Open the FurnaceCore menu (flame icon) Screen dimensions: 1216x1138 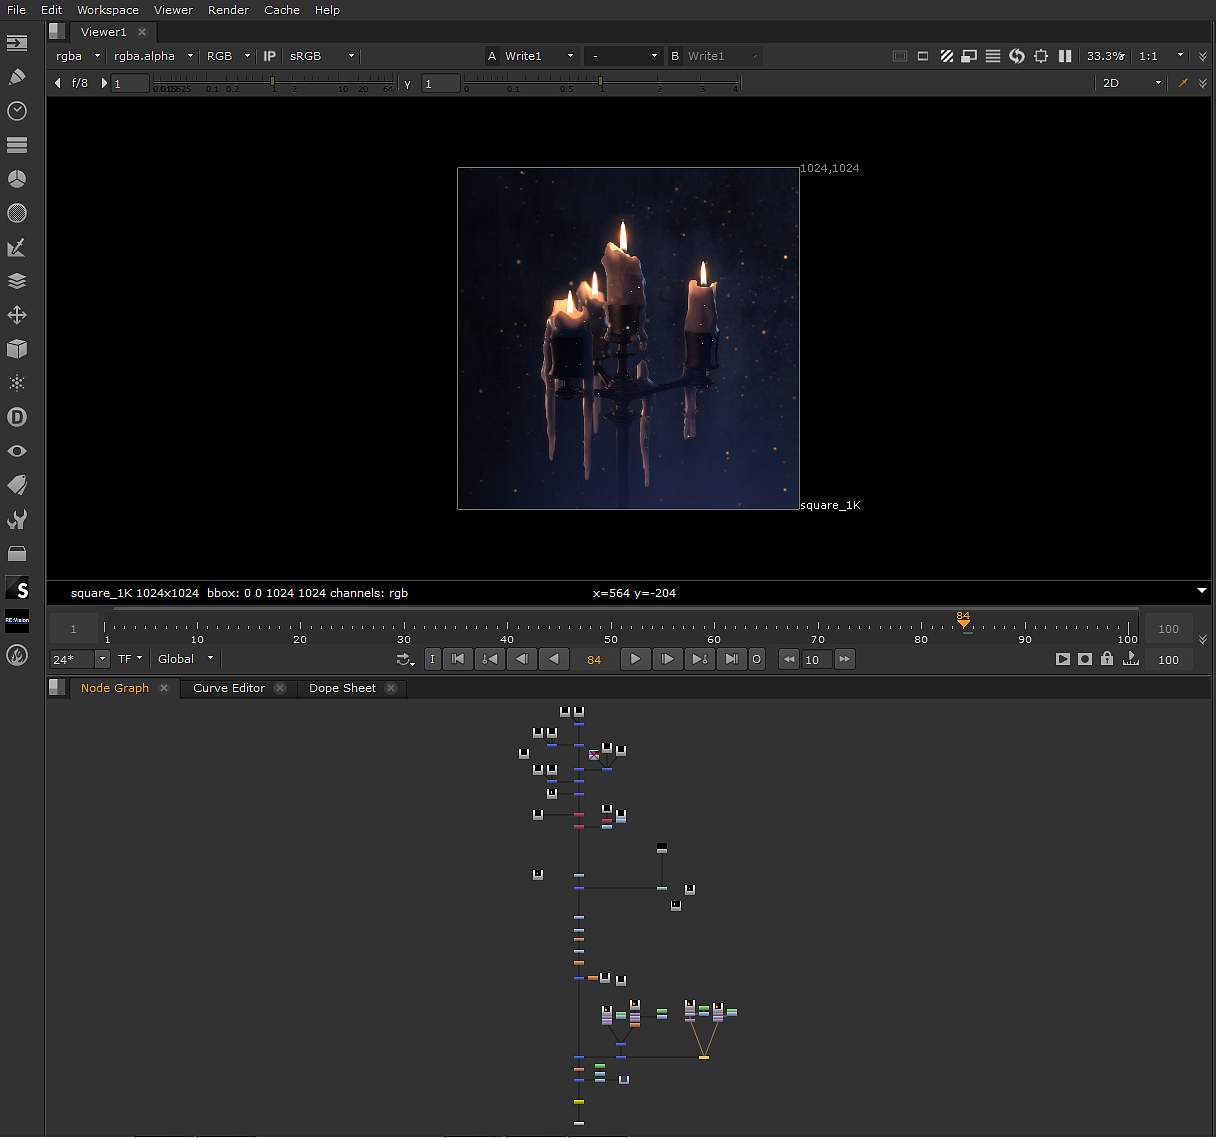tap(17, 656)
